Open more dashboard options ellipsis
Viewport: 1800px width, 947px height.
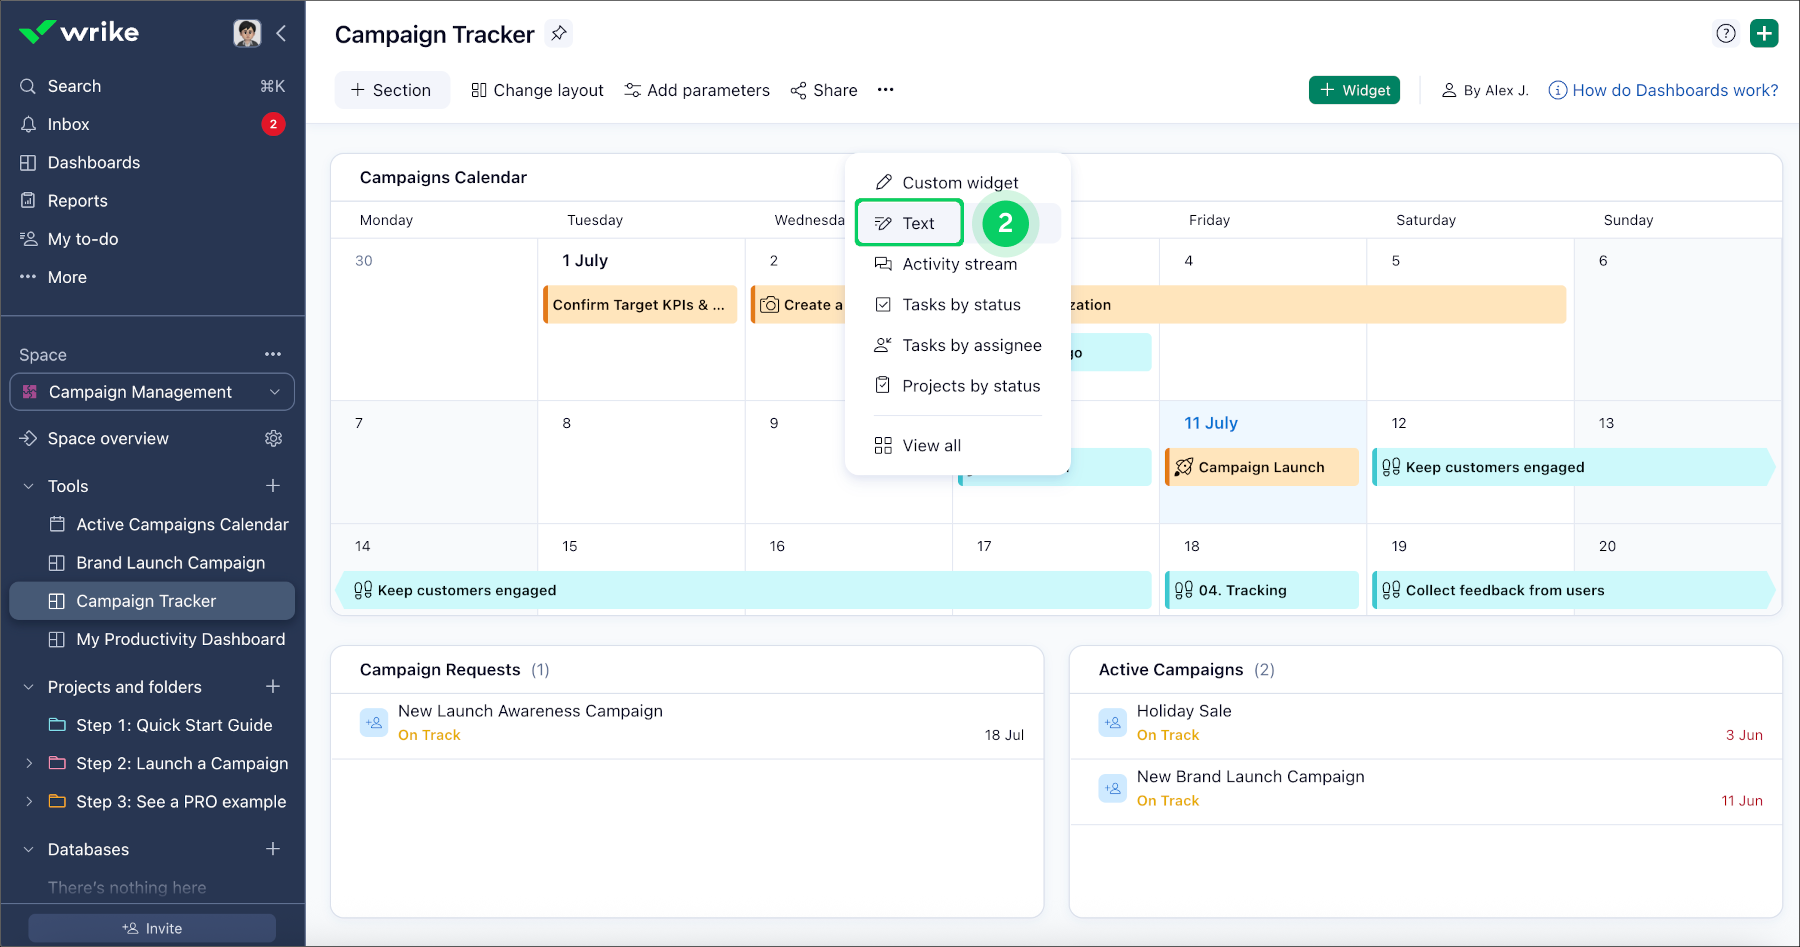885,90
